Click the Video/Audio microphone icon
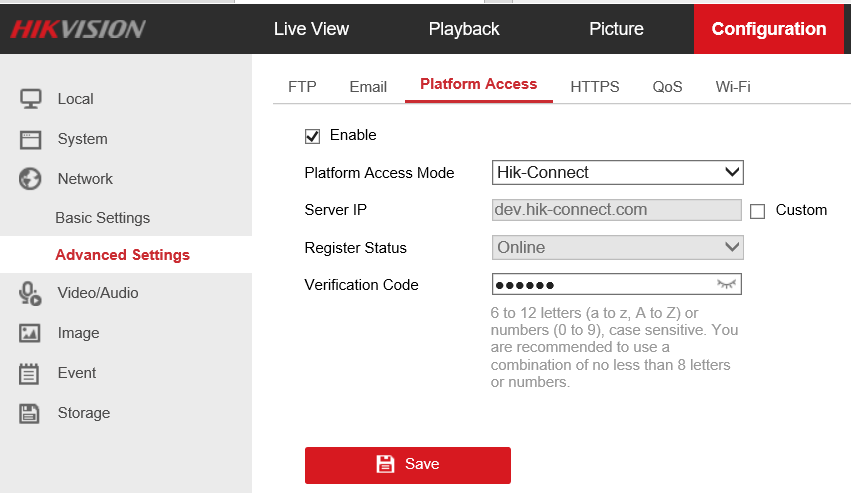The height and width of the screenshot is (493, 851). click(30, 293)
